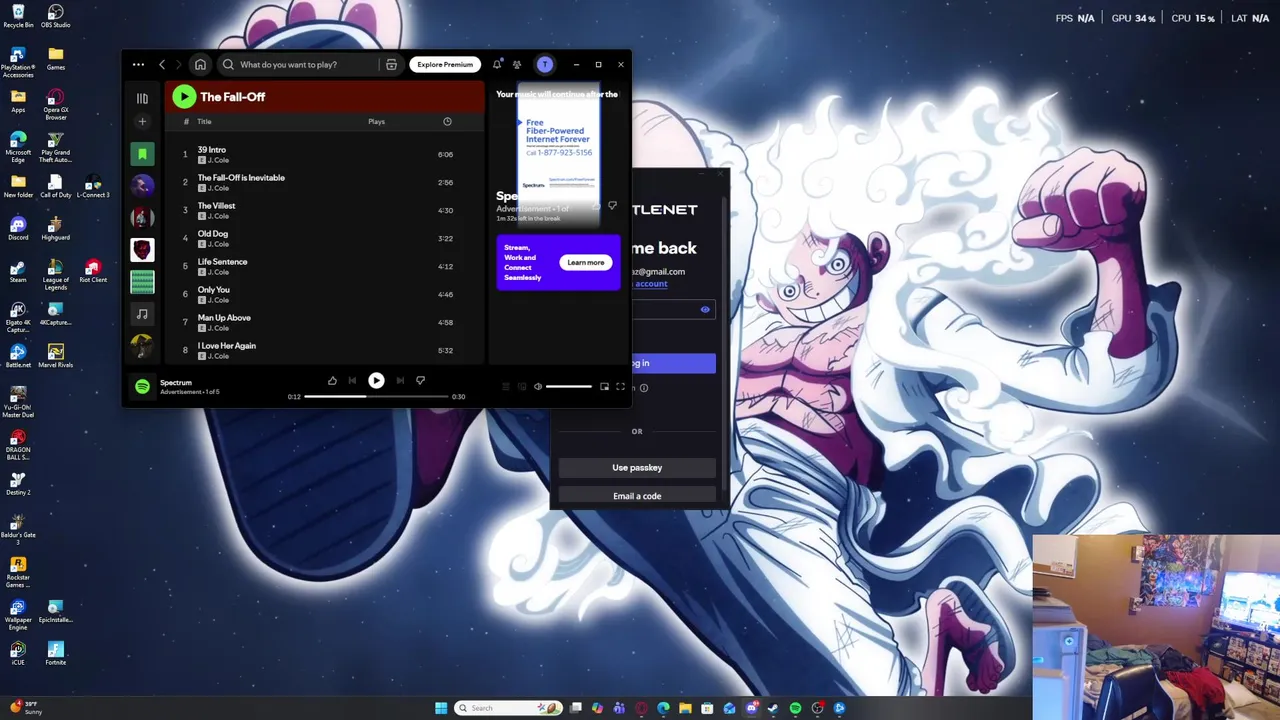Toggle Spotify full screen icon
The image size is (1280, 720).
point(620,386)
